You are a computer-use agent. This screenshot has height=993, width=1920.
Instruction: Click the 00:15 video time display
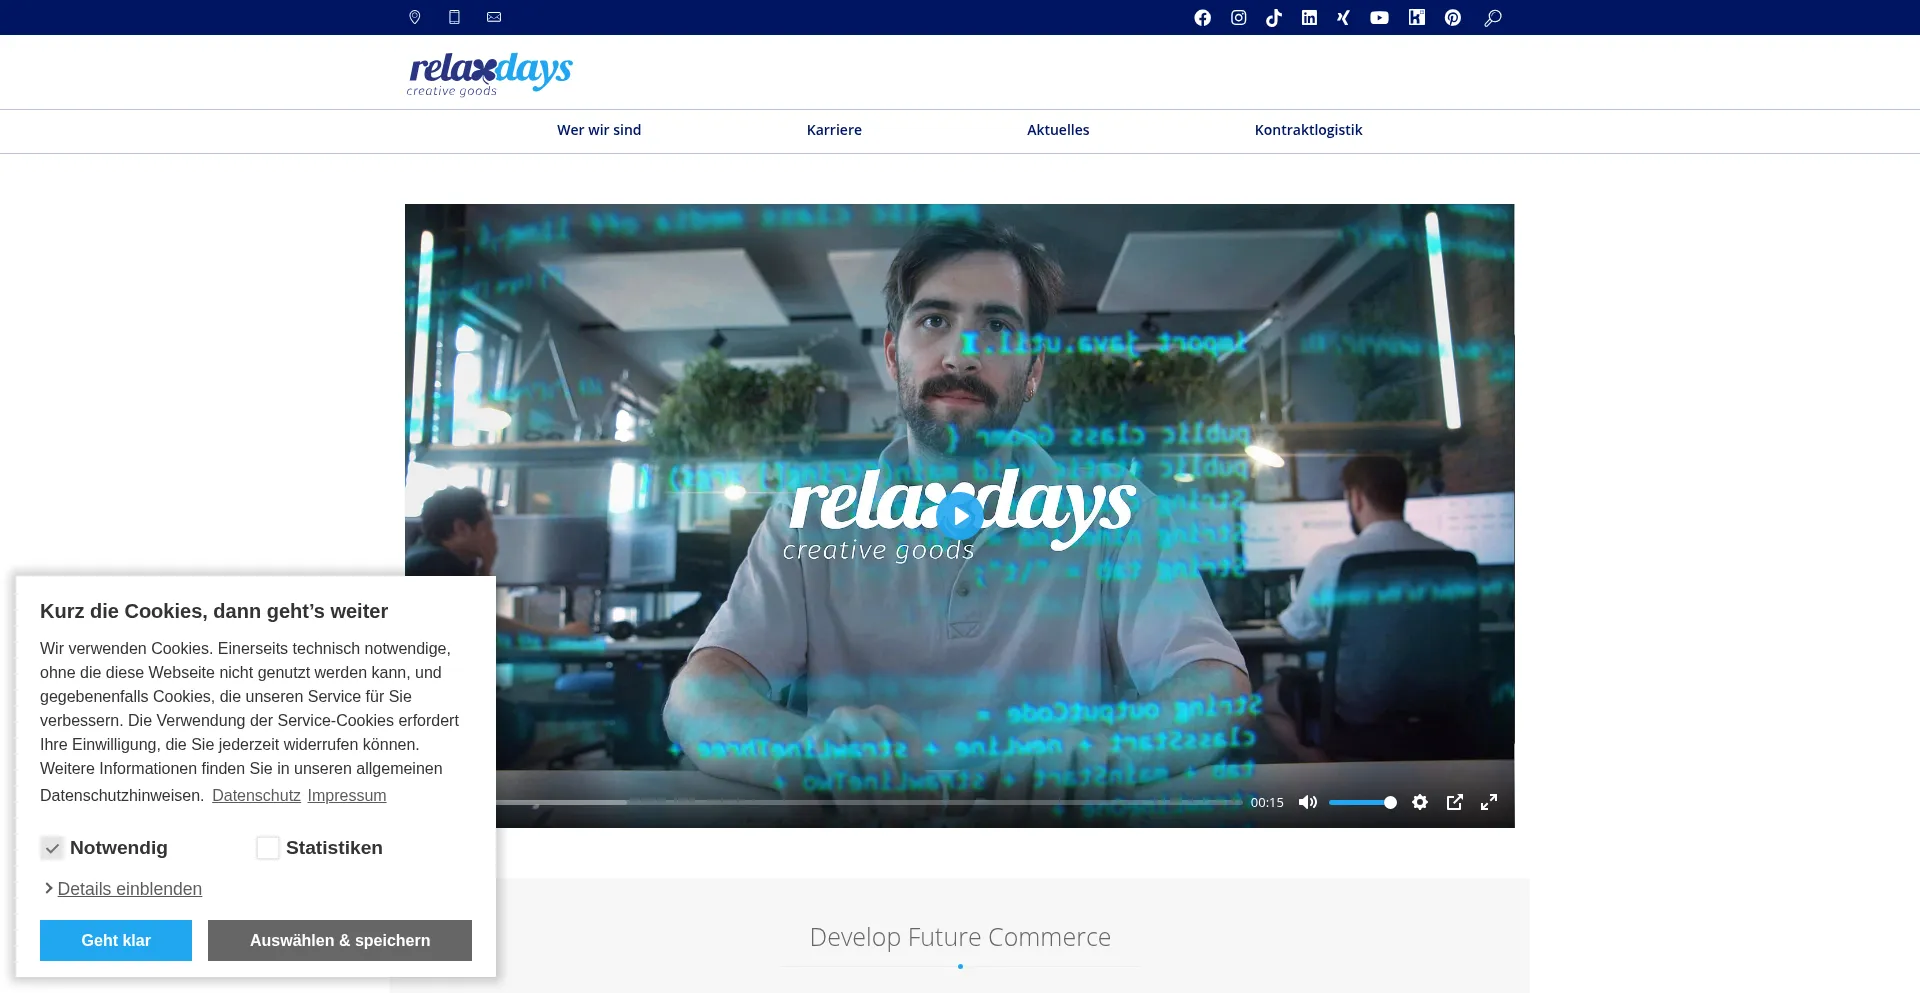pos(1267,802)
